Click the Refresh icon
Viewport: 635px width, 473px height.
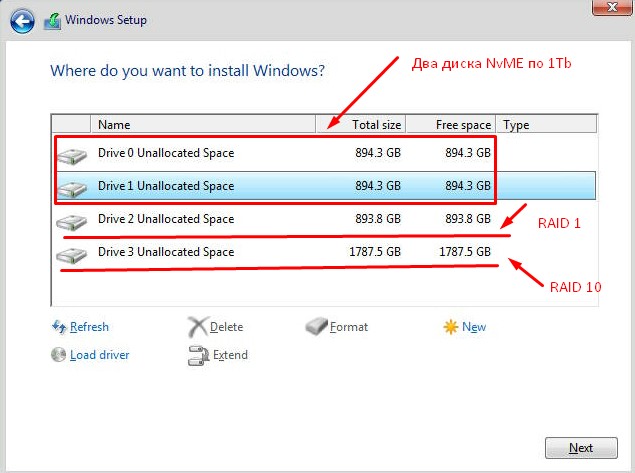click(x=58, y=327)
